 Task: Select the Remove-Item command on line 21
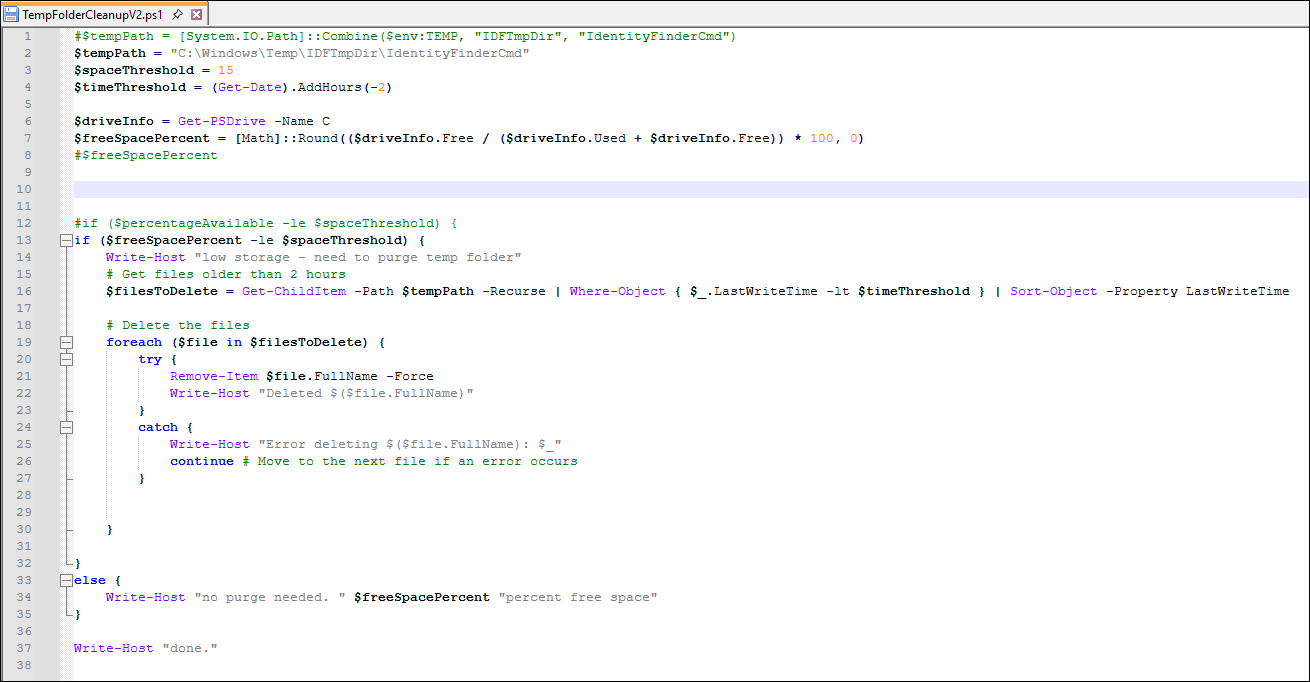214,376
